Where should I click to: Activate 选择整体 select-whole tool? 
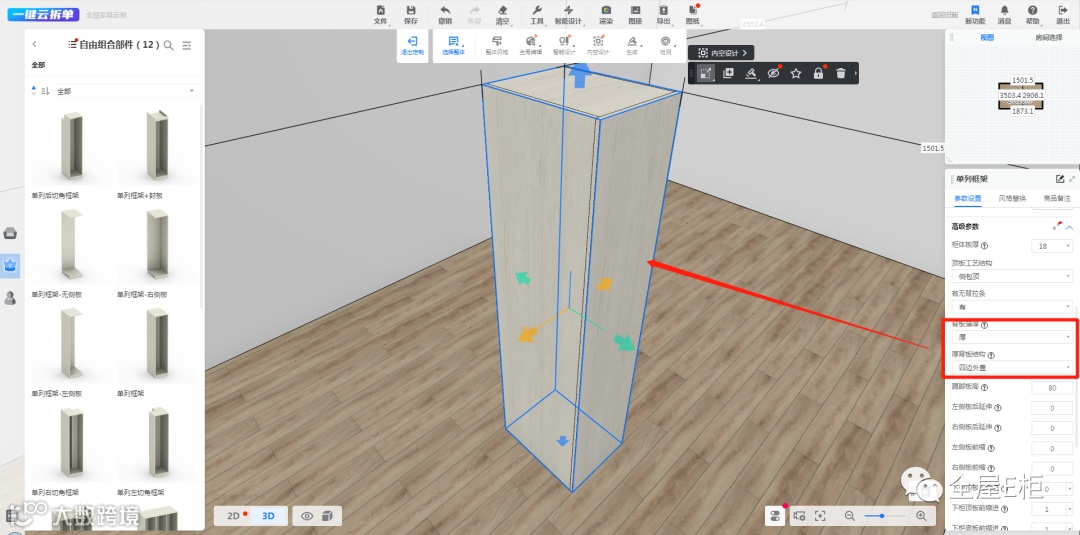(x=453, y=45)
